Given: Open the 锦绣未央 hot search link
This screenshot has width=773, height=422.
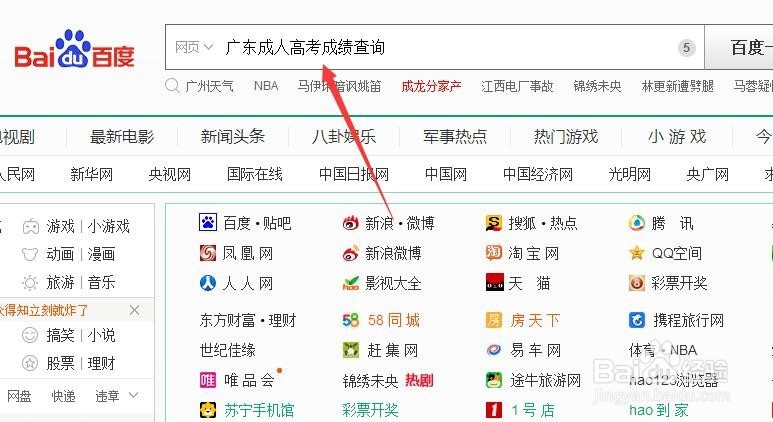Looking at the screenshot, I should tap(597, 86).
